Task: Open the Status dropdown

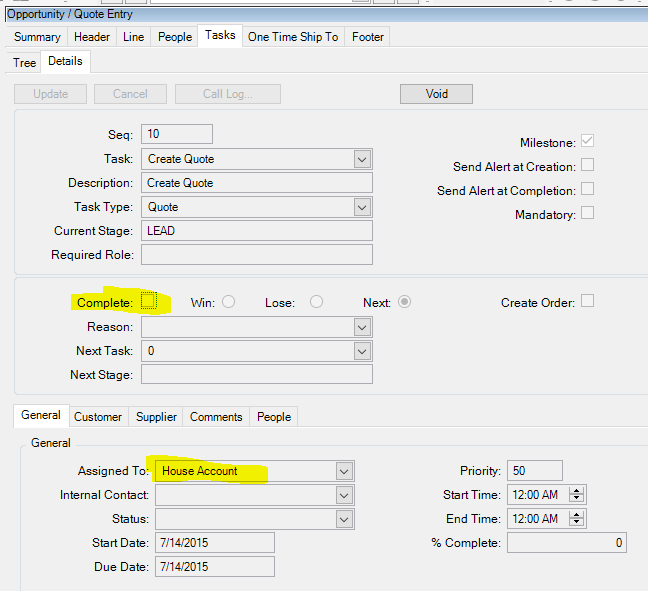Action: (344, 519)
